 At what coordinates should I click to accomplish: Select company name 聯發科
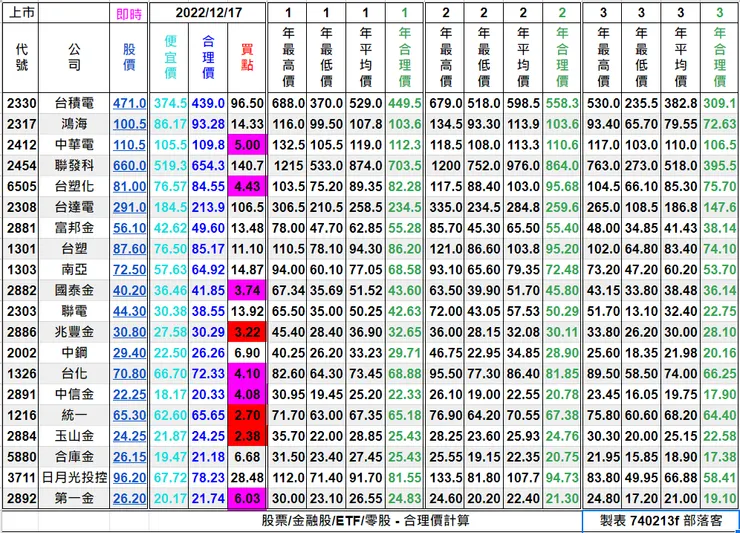click(74, 166)
